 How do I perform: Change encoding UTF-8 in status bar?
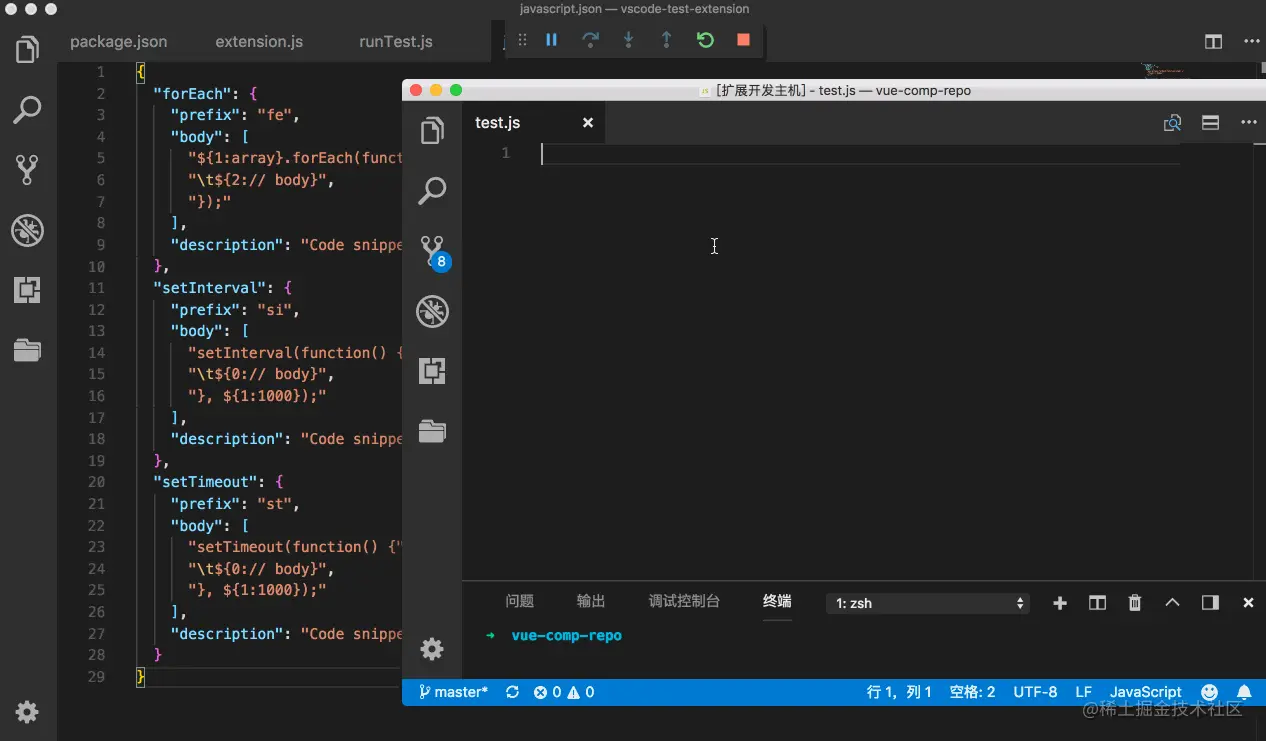pyautogui.click(x=1035, y=692)
